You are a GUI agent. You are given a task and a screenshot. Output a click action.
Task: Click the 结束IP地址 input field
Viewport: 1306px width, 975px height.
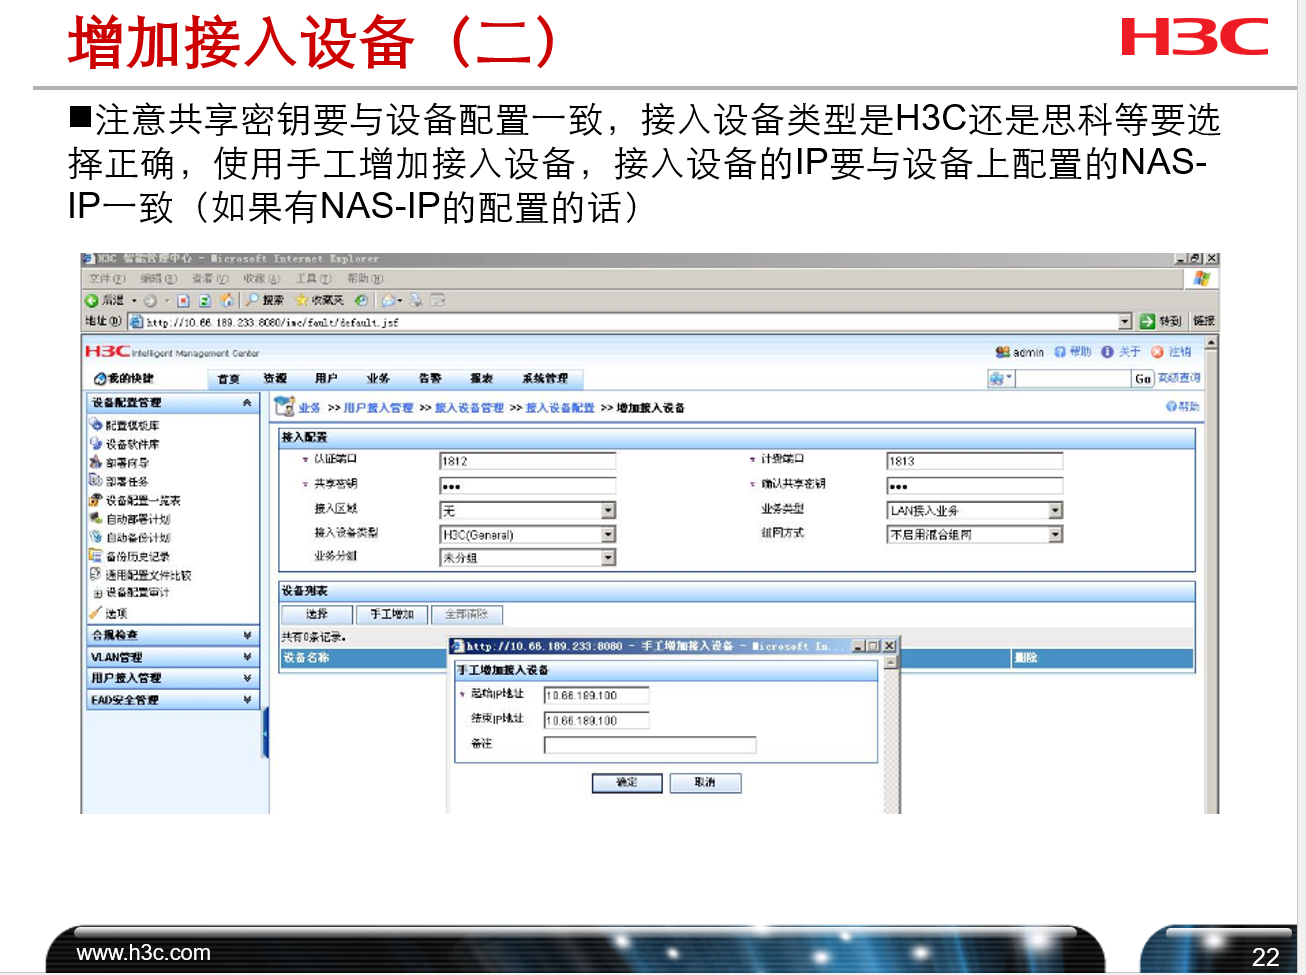(597, 720)
